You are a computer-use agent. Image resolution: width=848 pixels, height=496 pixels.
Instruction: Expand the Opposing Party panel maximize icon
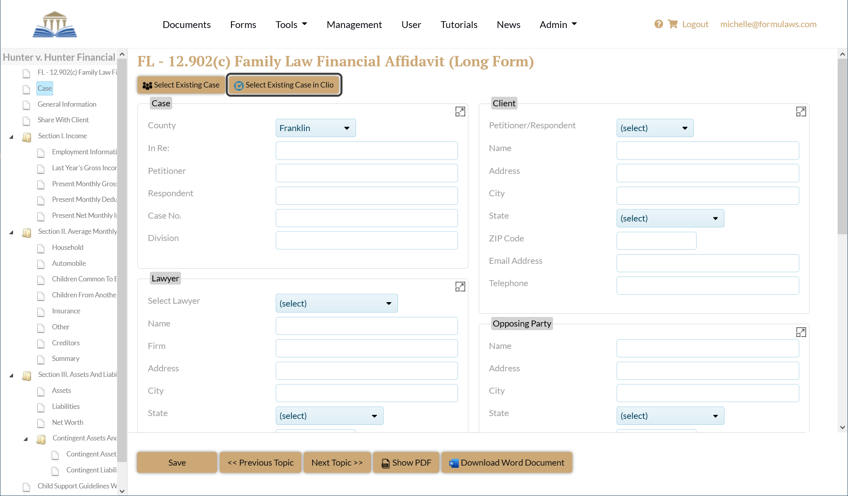(801, 332)
